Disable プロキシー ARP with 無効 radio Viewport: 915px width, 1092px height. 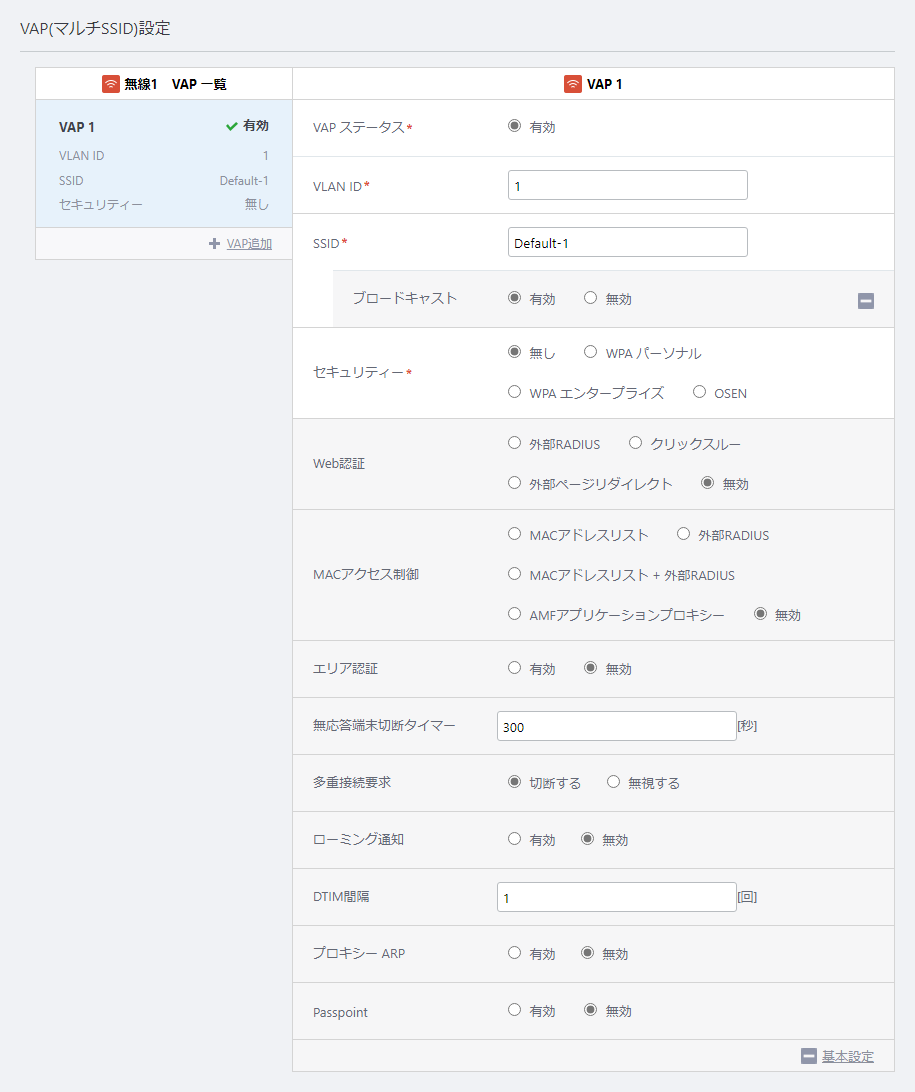(588, 953)
